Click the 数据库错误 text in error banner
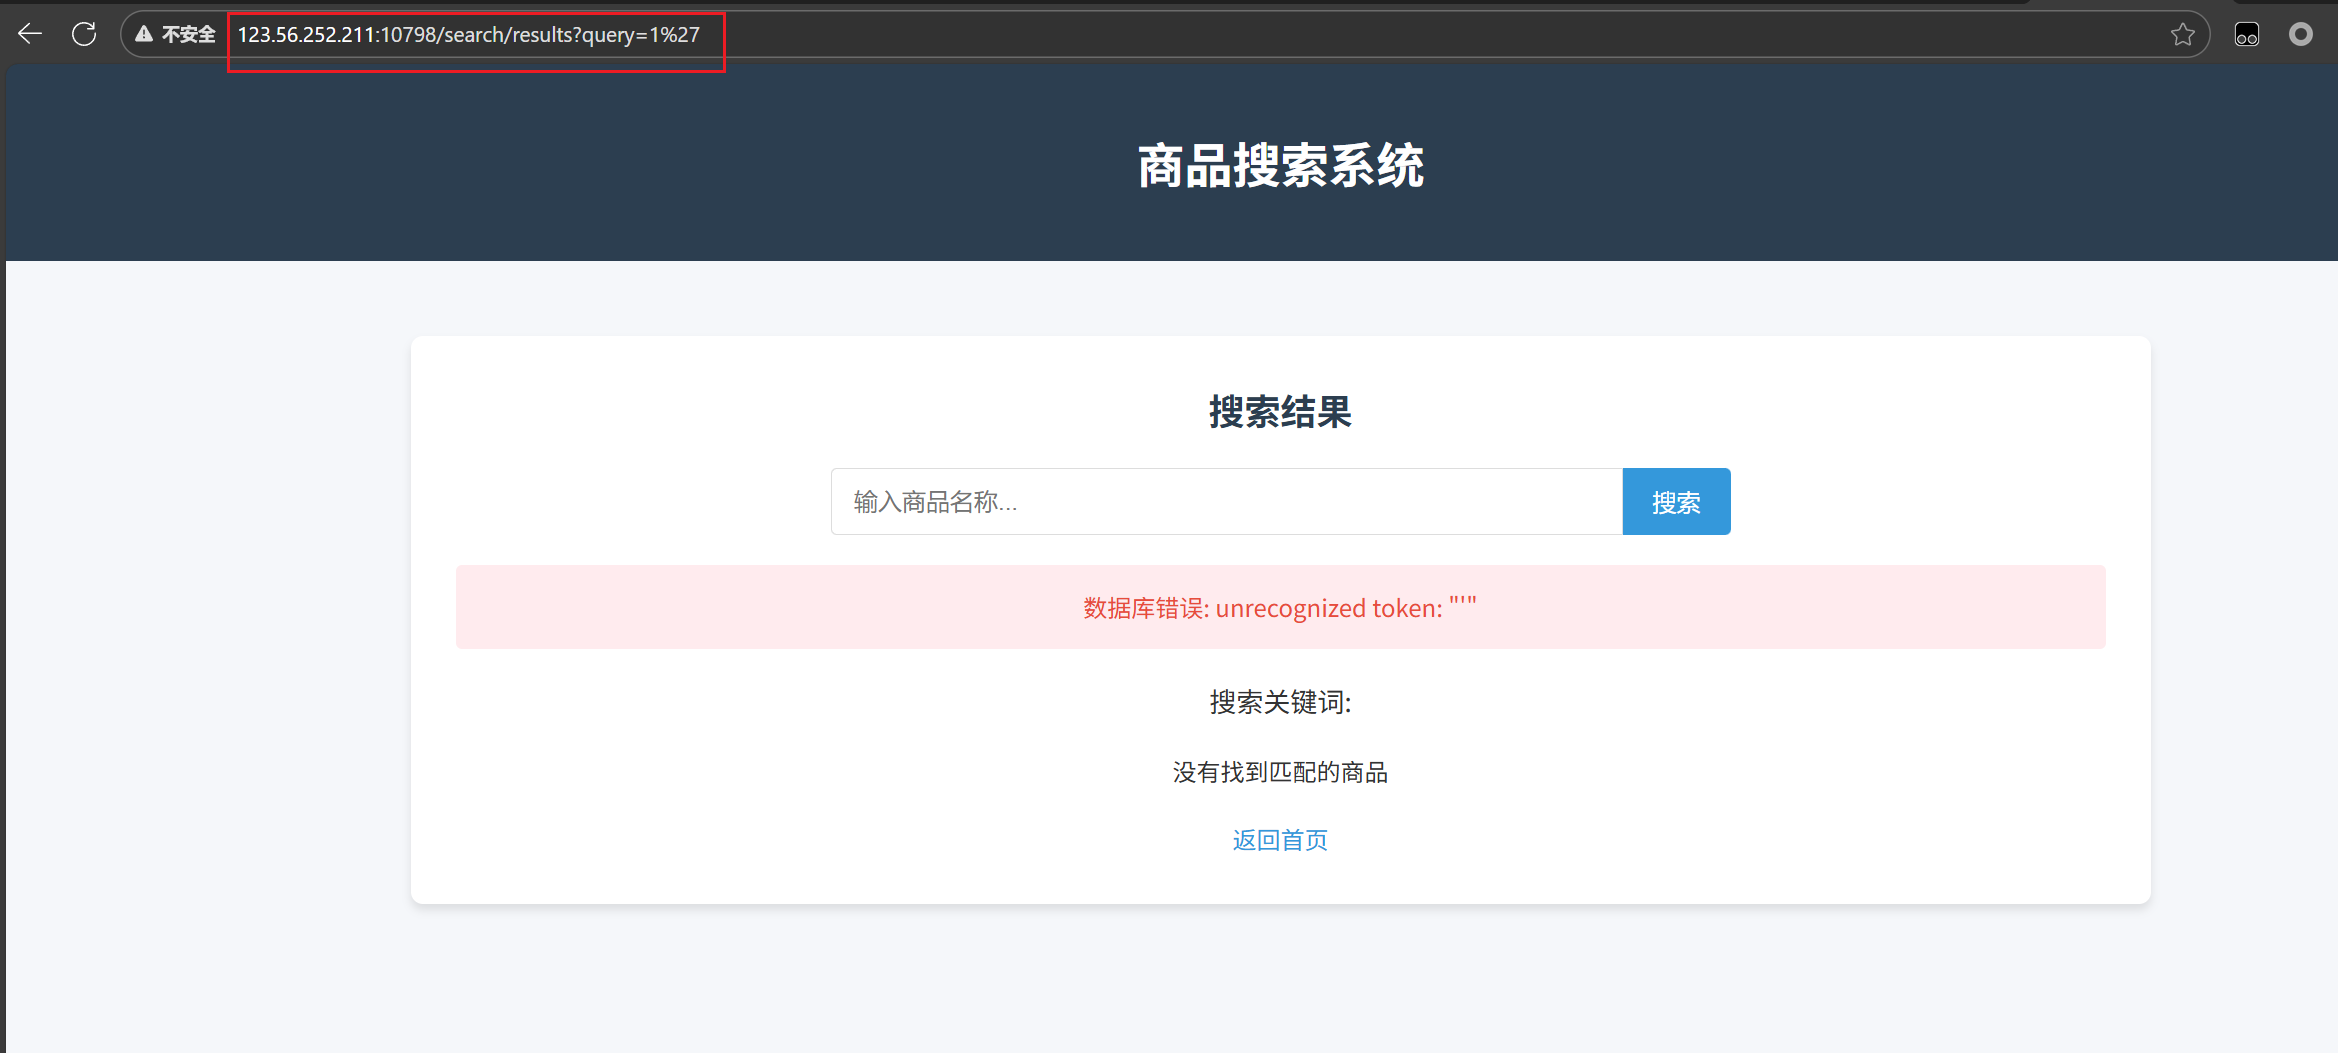Image resolution: width=2338 pixels, height=1053 pixels. click(x=1144, y=608)
